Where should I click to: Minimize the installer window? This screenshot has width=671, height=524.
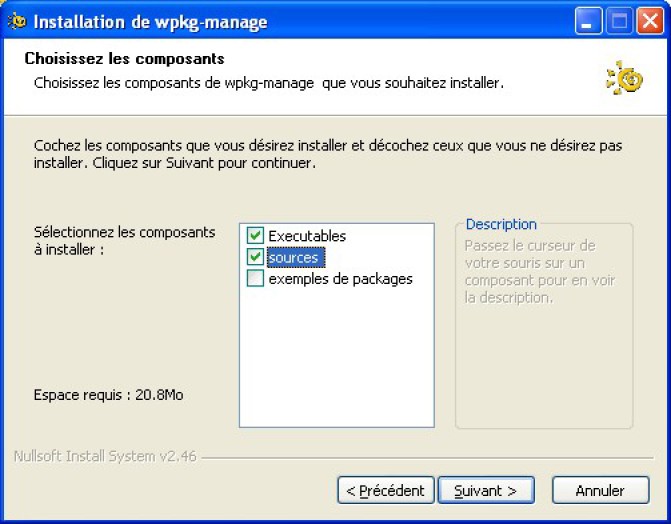(589, 21)
